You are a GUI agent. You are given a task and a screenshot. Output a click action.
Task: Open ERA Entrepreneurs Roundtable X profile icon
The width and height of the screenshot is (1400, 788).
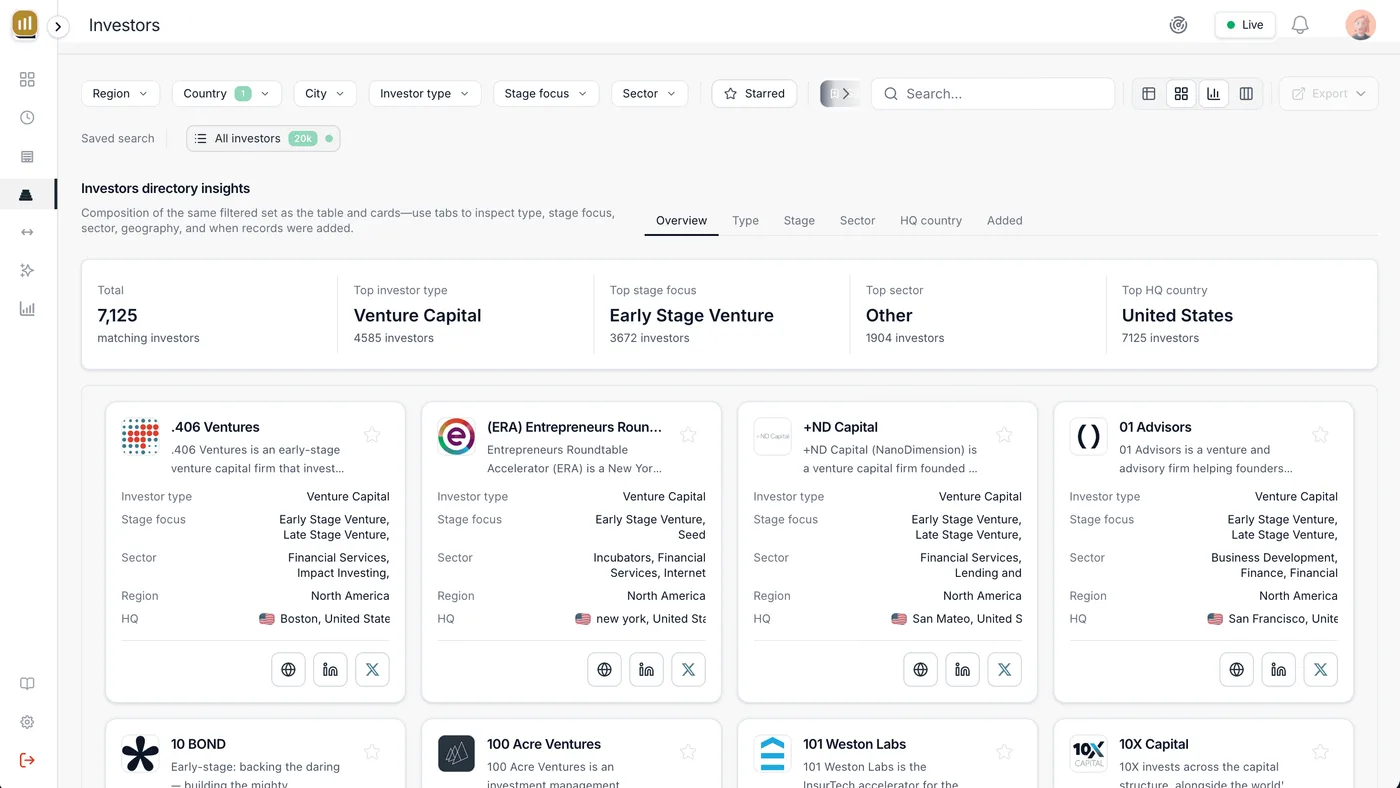(688, 669)
